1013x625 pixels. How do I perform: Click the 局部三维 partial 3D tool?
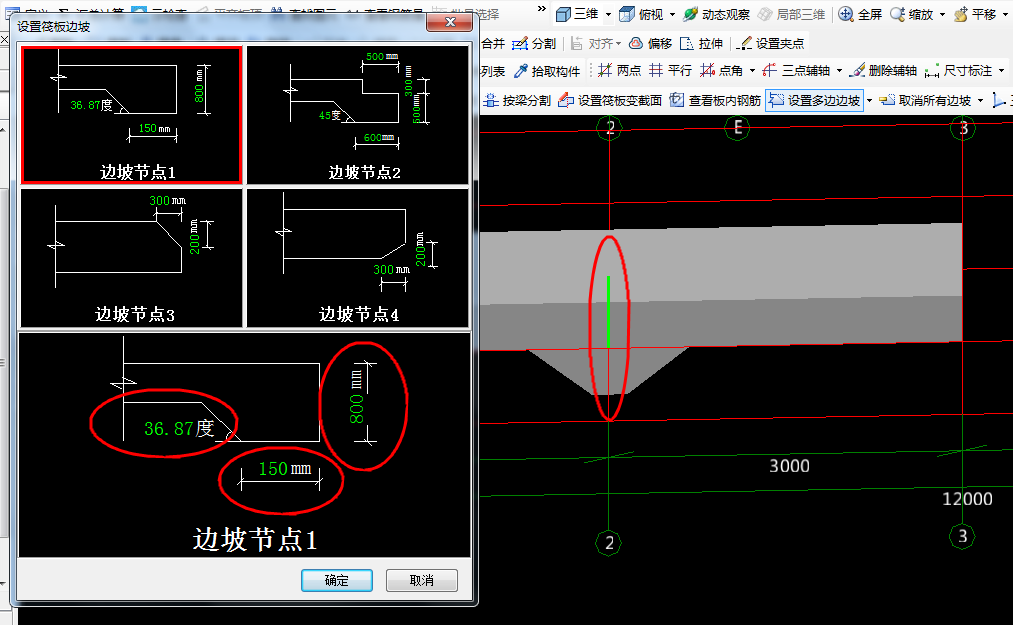pyautogui.click(x=791, y=14)
